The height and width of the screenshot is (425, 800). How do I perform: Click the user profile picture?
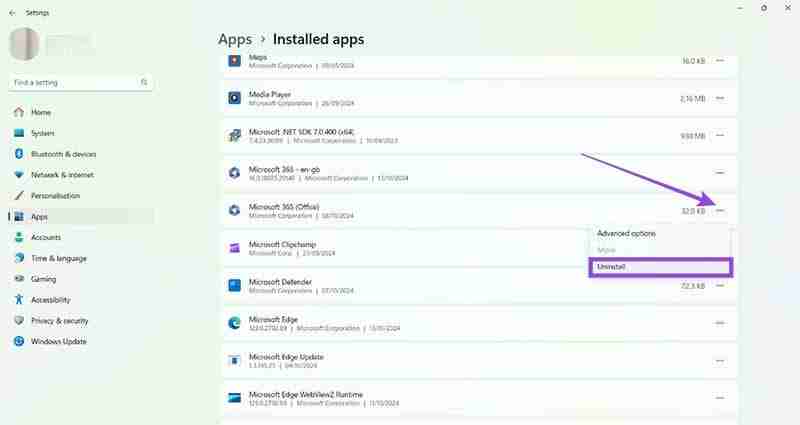pos(24,44)
